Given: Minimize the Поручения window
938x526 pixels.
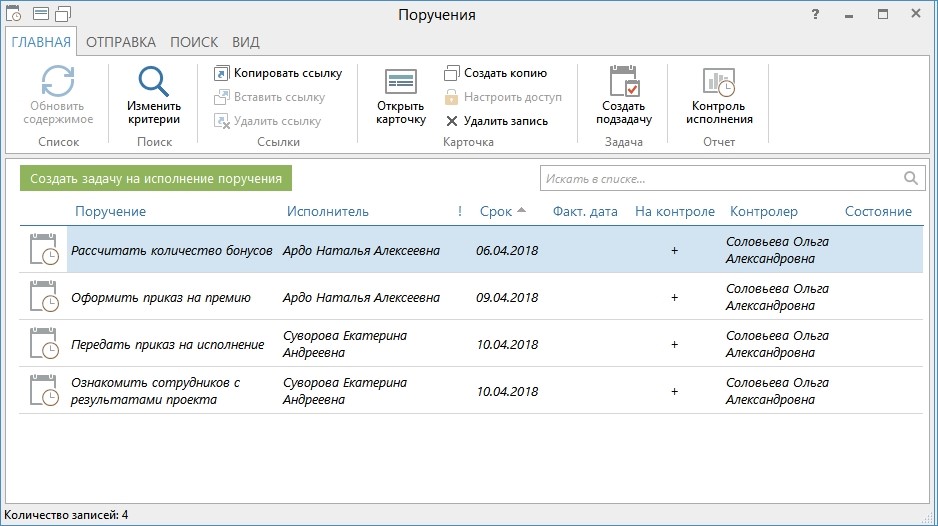Looking at the screenshot, I should coord(849,15).
